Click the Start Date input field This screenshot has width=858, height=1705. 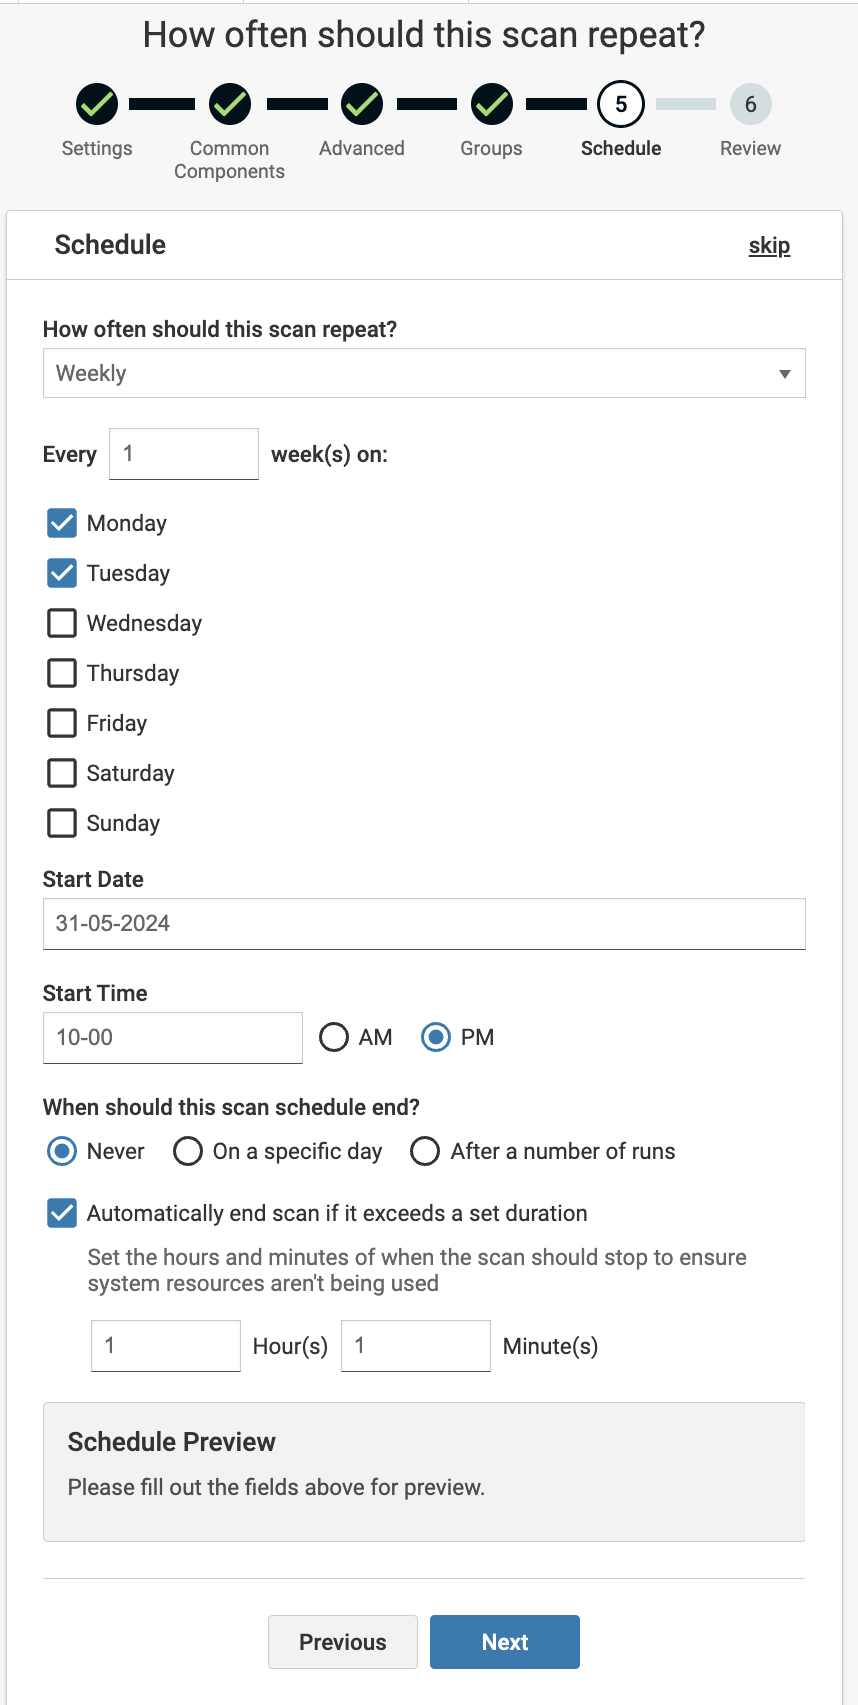click(424, 923)
